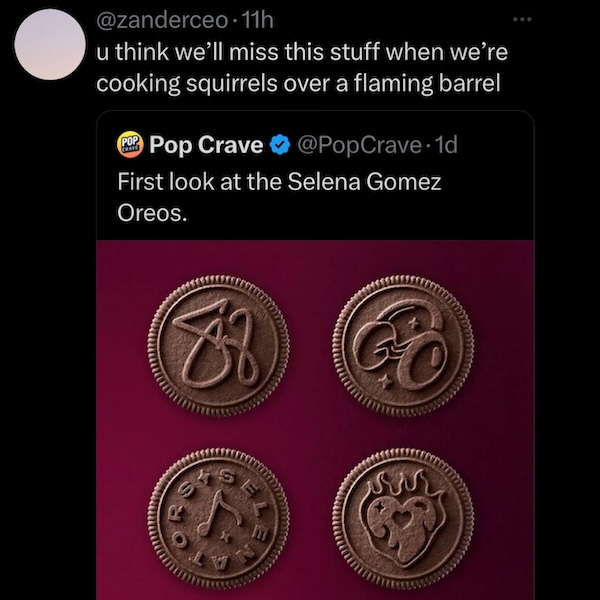Click the "cooking squirrels over a flaming barrel" line
This screenshot has height=600, width=600.
(x=297, y=82)
